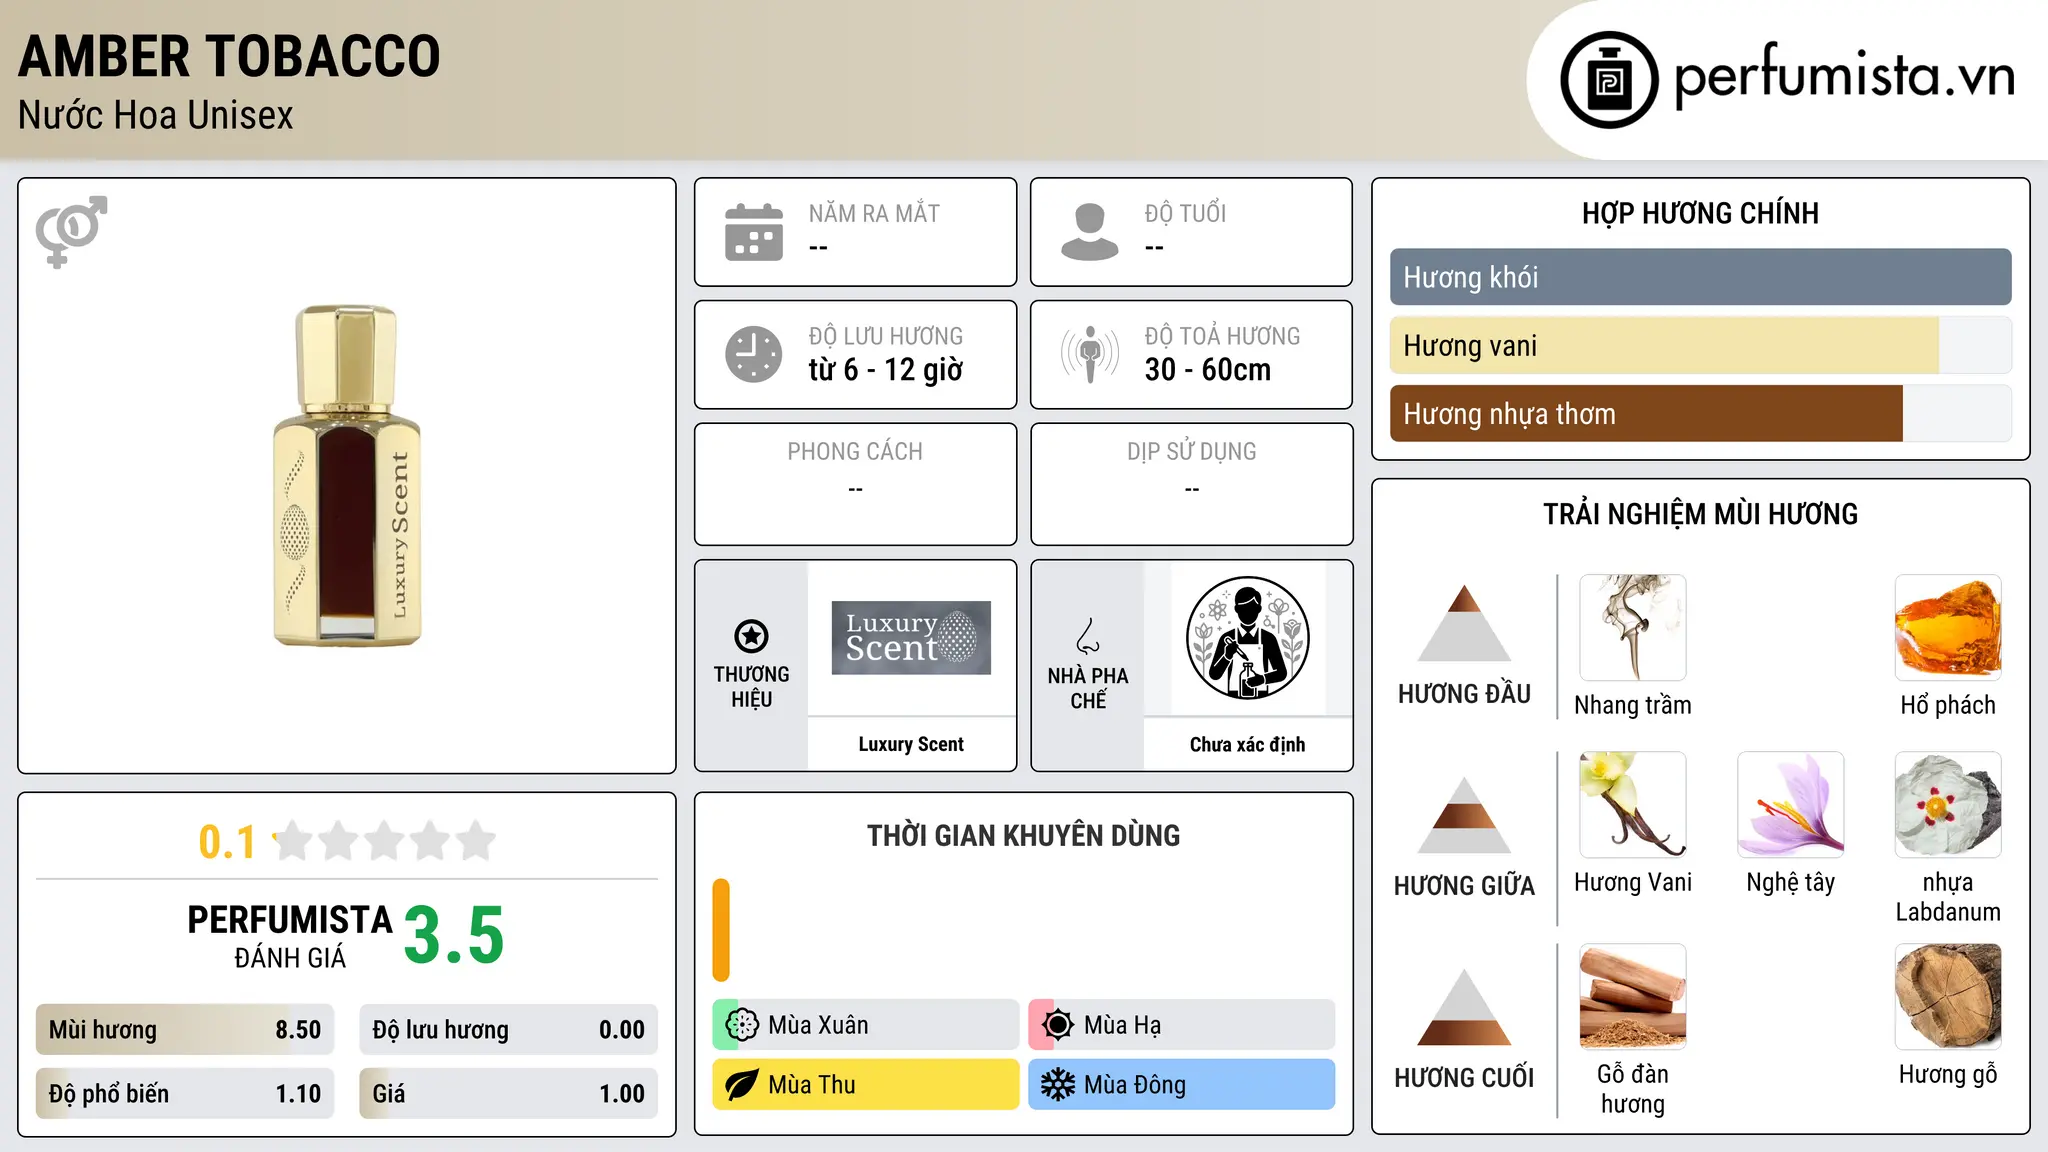Select the Mùa Thu season chip

point(866,1085)
